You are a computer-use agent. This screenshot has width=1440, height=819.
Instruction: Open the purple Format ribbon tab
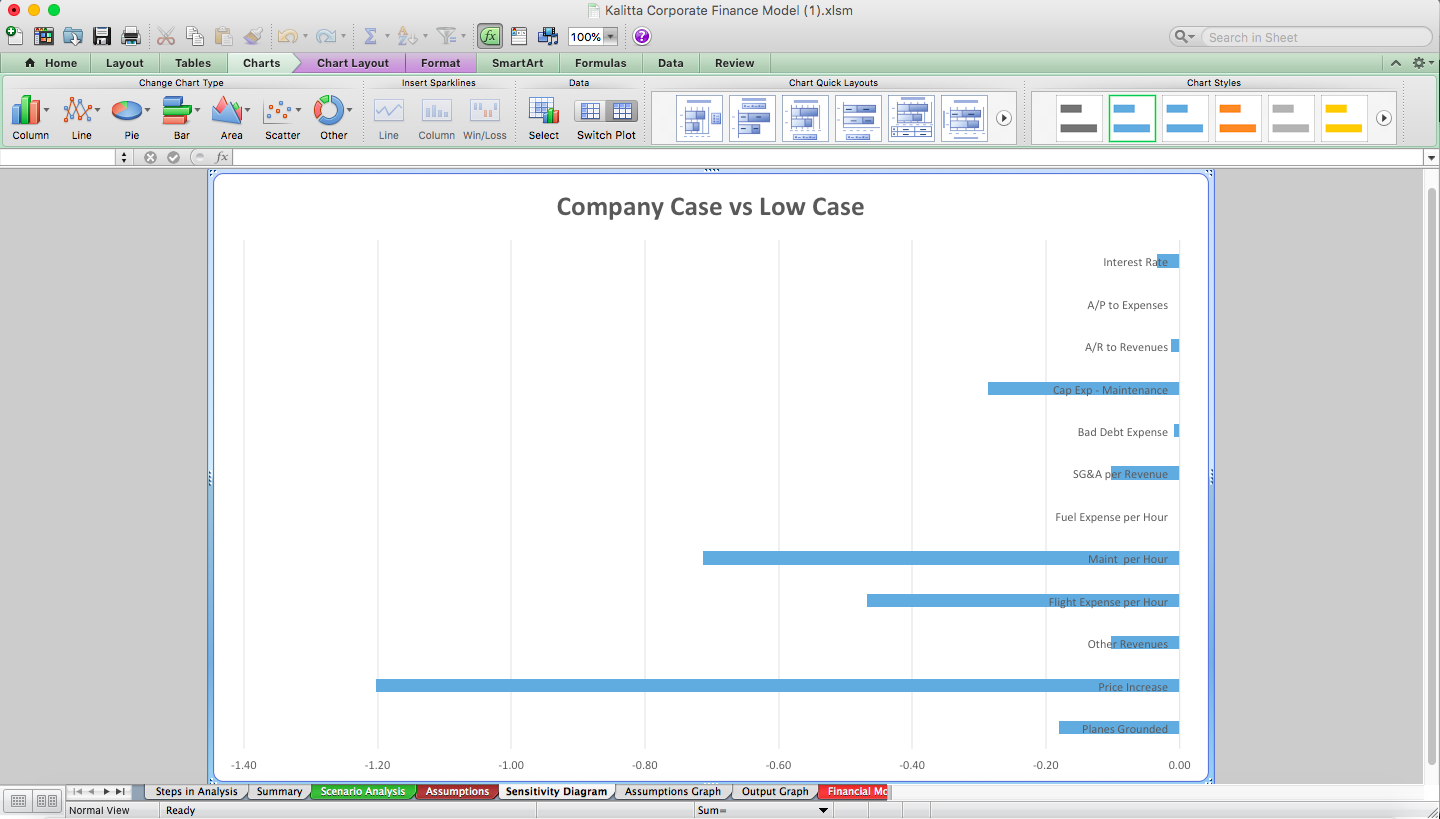pyautogui.click(x=441, y=62)
